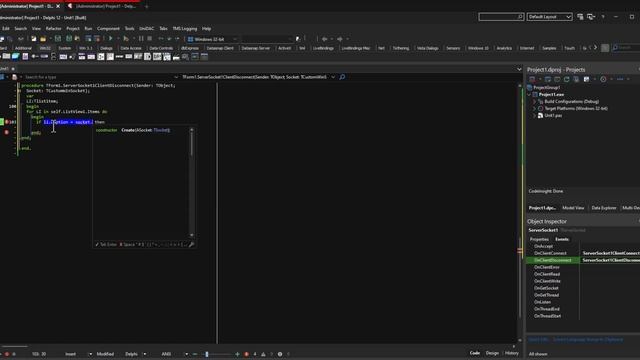This screenshot has width=640, height=360.
Task: Click the Pause toolbar button
Action: pos(141,39)
